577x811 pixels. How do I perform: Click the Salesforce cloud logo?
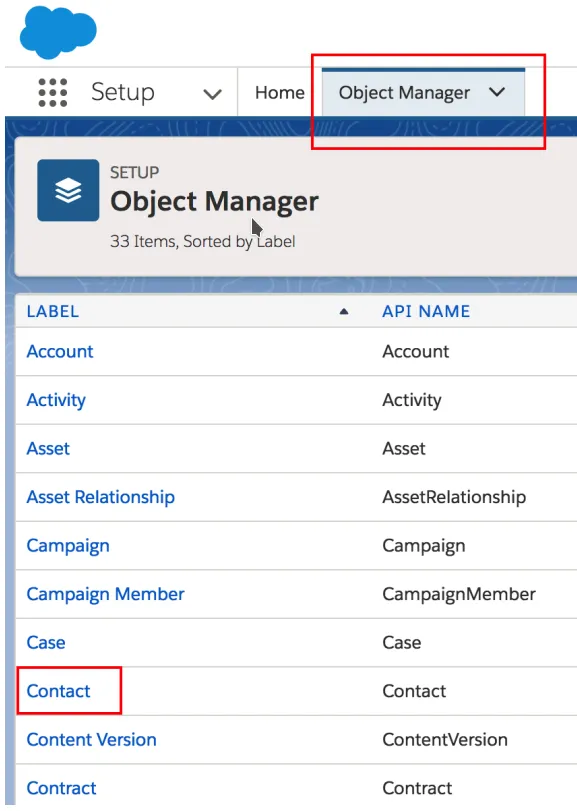coord(58,32)
